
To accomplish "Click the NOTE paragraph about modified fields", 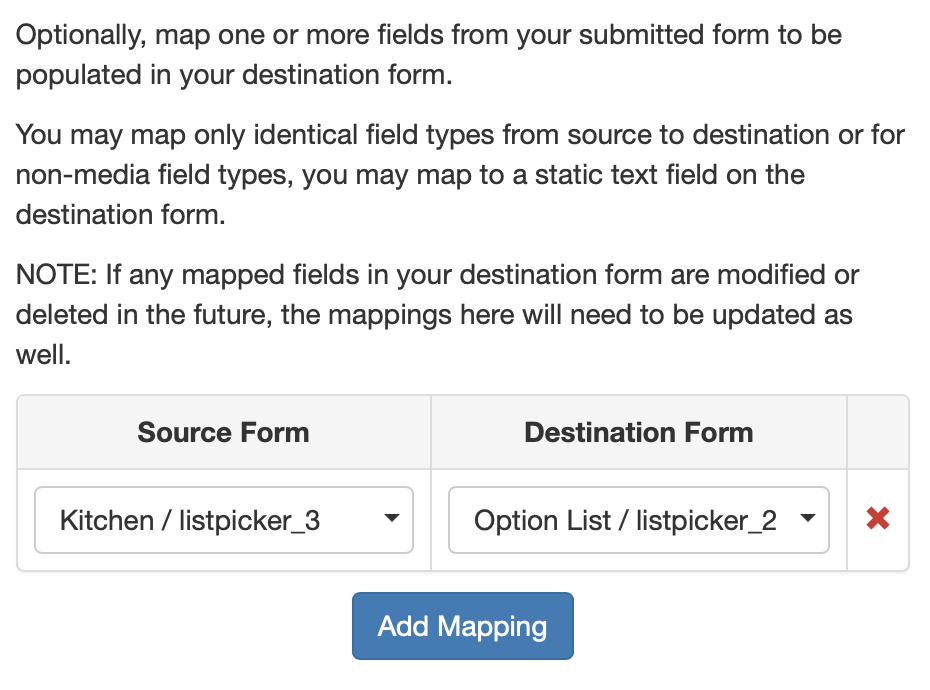I will click(x=437, y=314).
